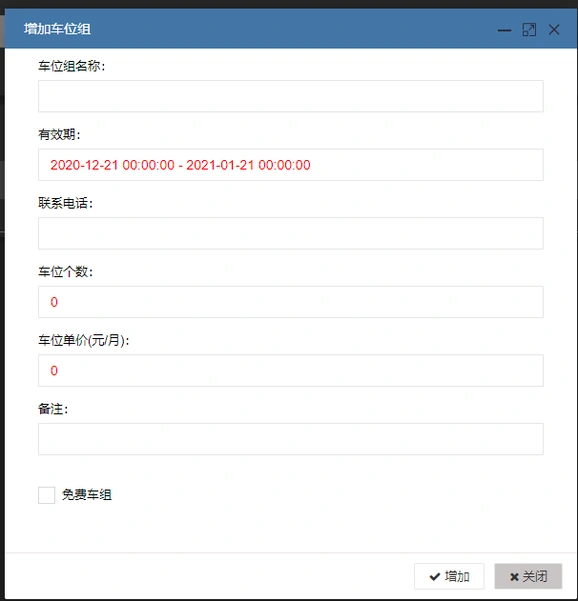The image size is (578, 601).
Task: Click the 备注 field label
Action: (x=53, y=409)
